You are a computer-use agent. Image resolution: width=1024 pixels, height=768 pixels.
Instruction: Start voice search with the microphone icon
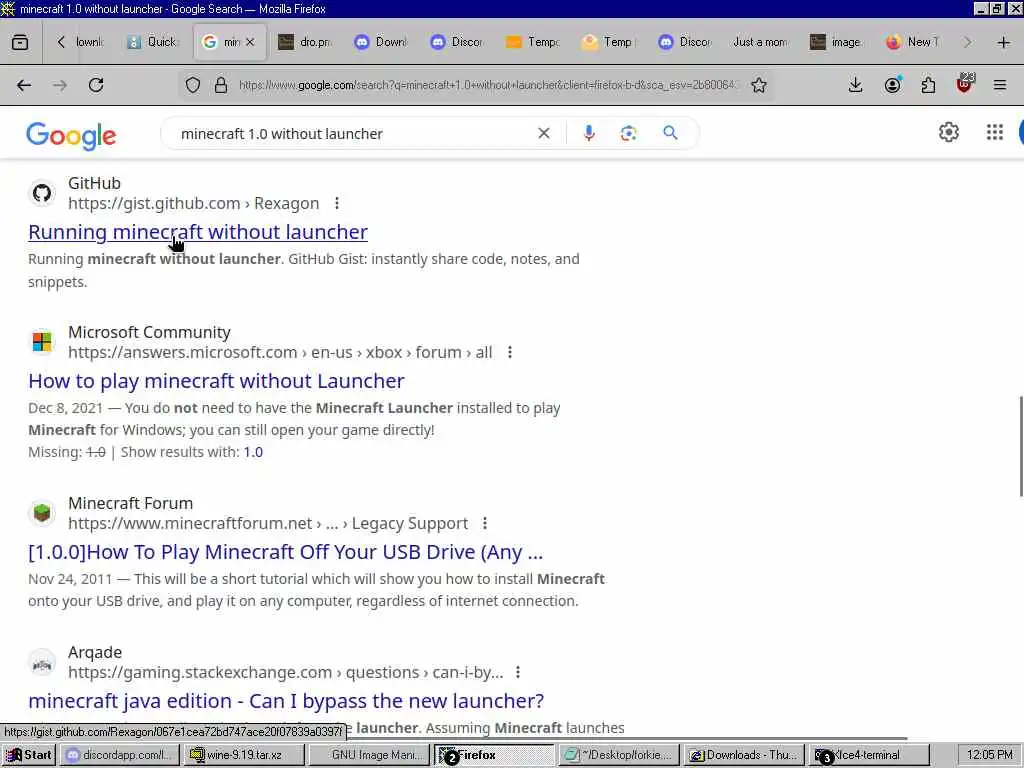(588, 133)
